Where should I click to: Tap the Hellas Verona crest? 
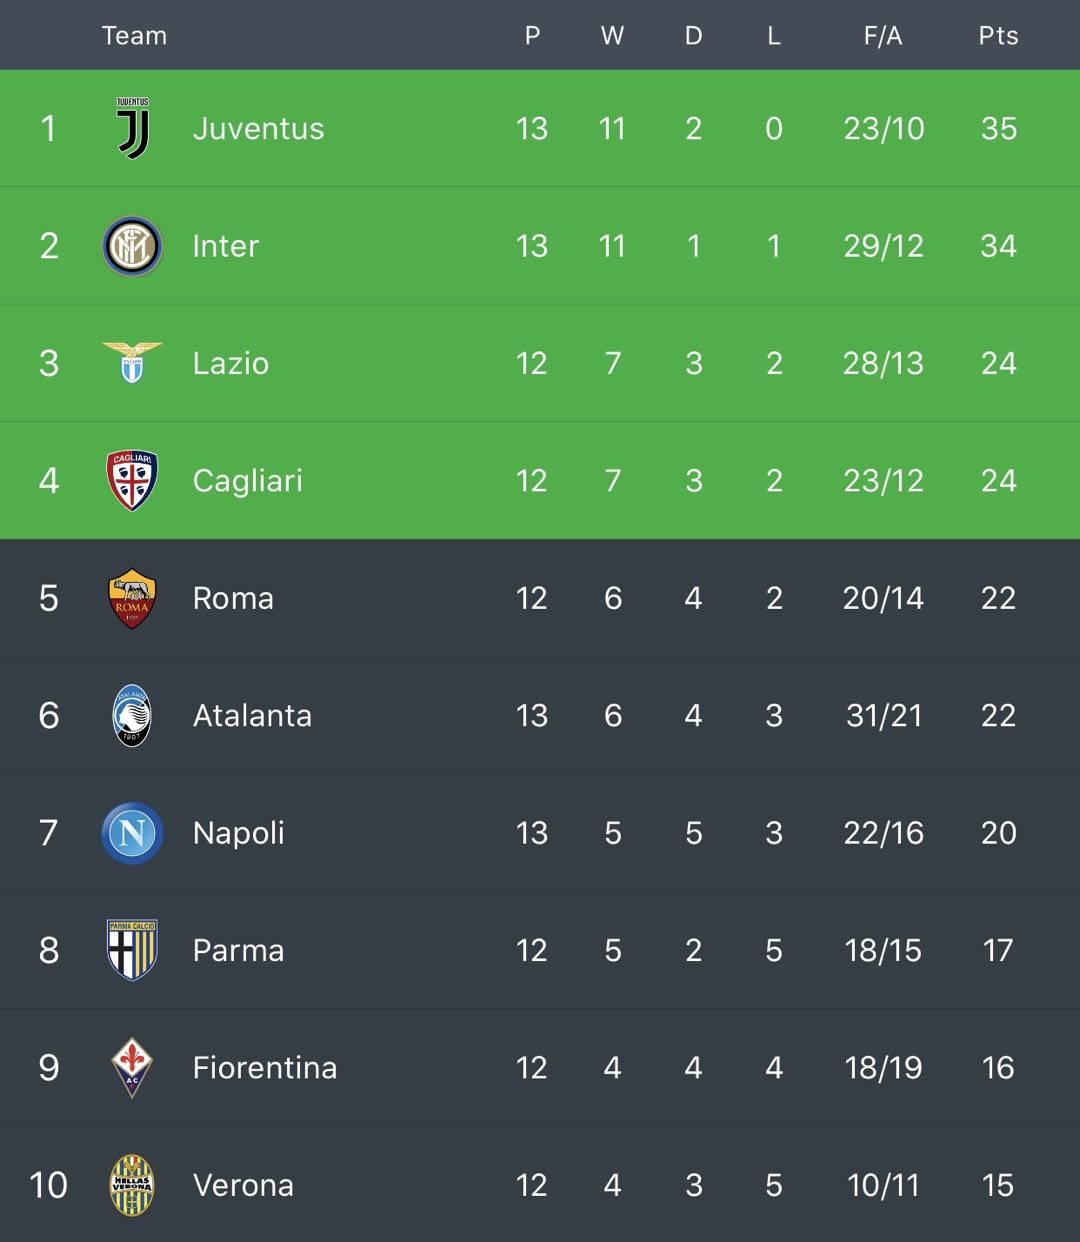click(132, 1185)
